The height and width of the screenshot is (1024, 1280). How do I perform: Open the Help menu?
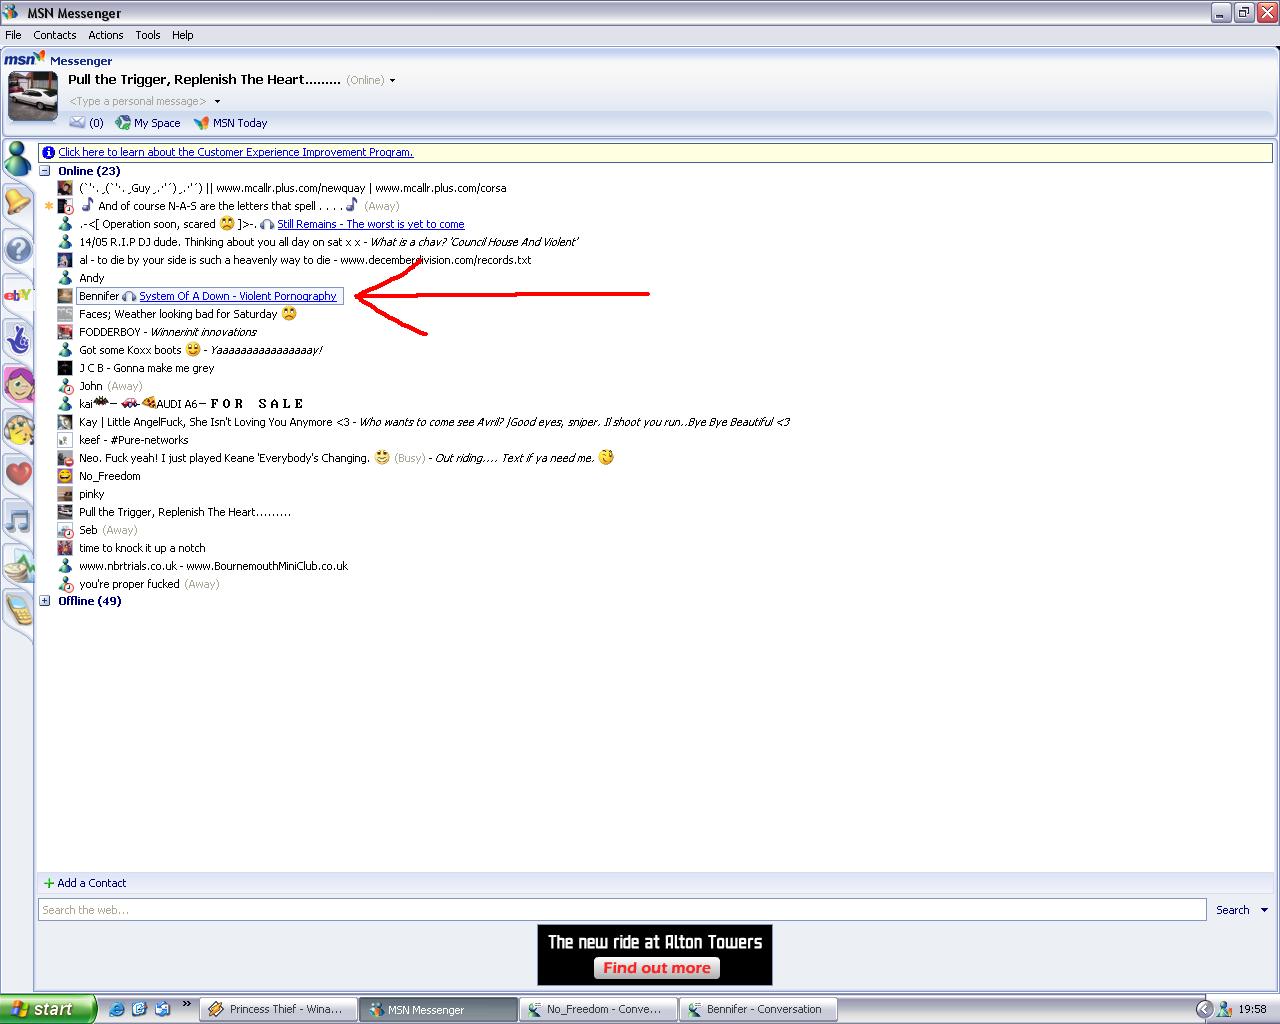(x=183, y=35)
